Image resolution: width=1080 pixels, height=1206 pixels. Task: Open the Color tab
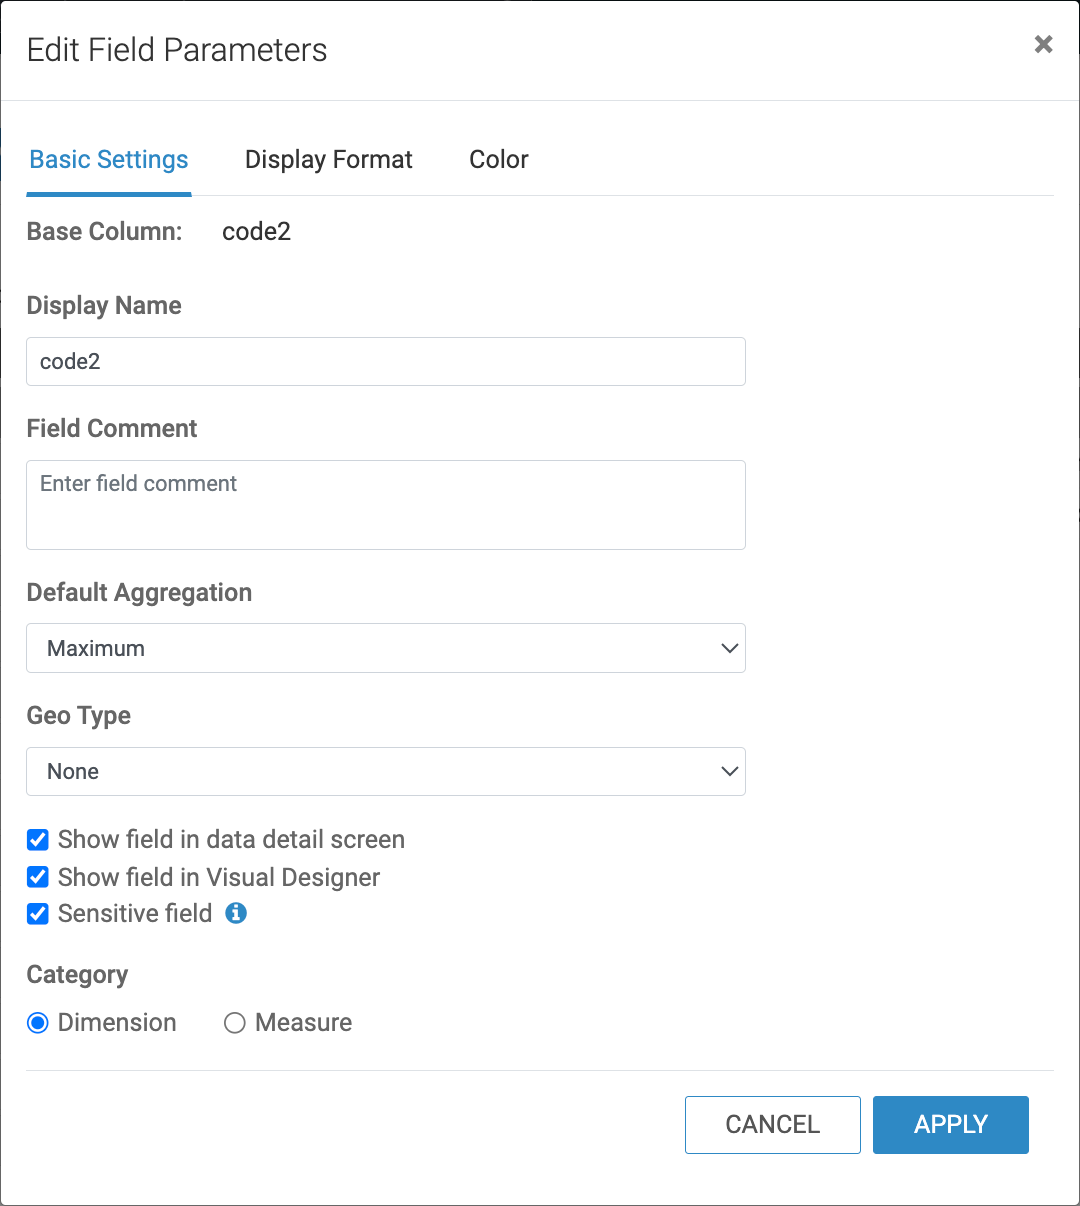point(499,160)
